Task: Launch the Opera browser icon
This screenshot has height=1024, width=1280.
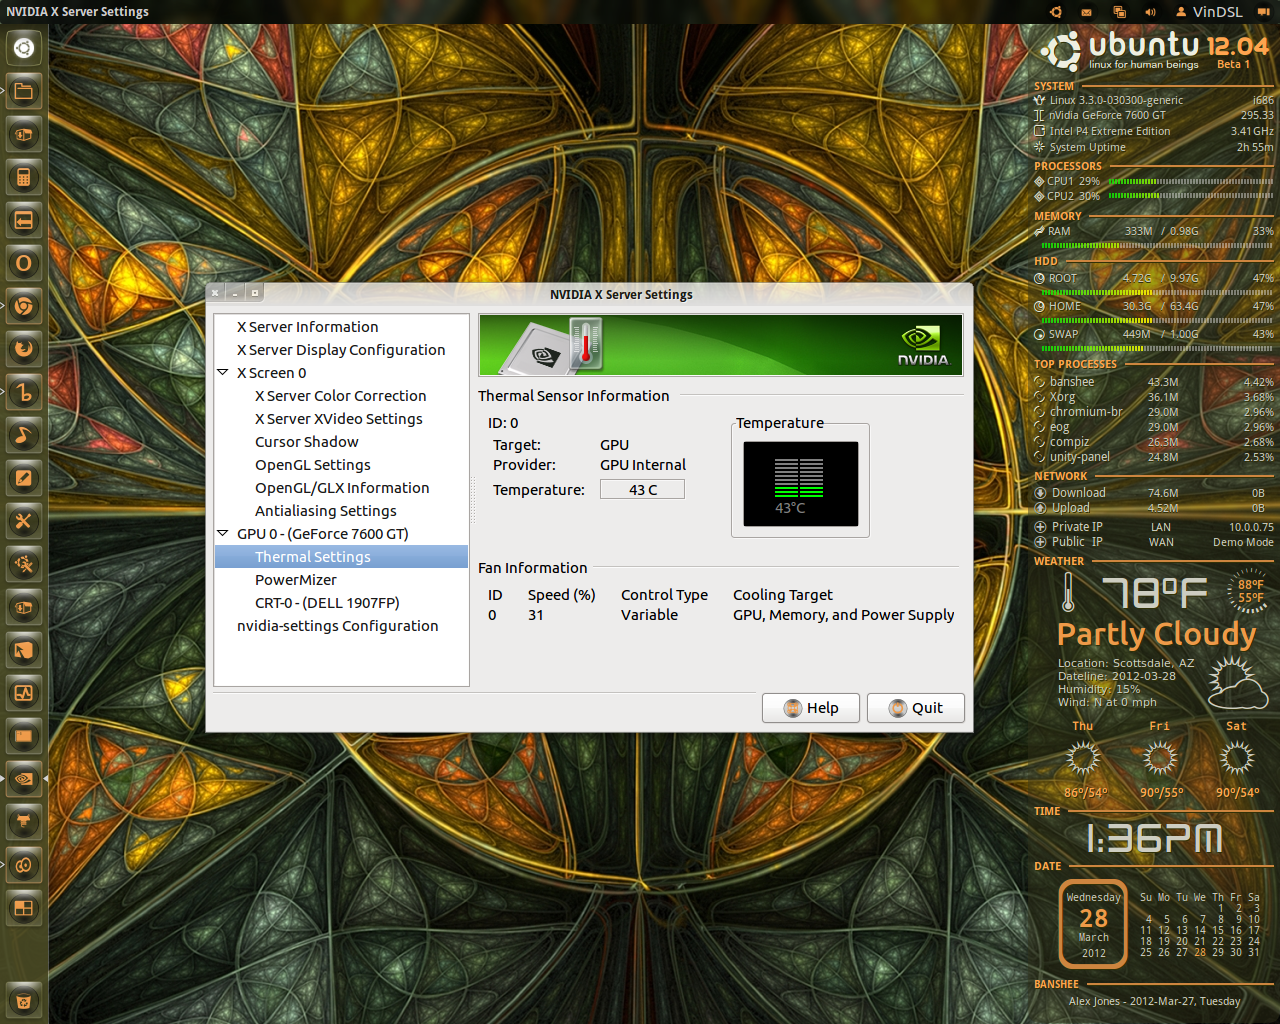Action: pyautogui.click(x=24, y=263)
